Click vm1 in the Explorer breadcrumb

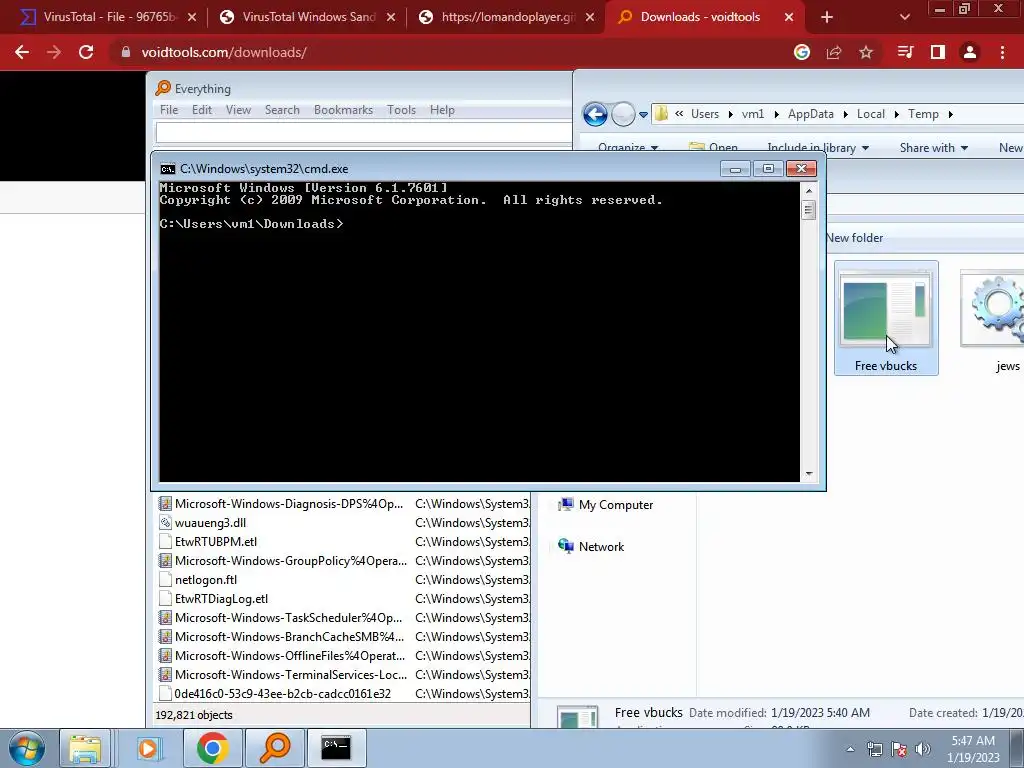pos(752,114)
